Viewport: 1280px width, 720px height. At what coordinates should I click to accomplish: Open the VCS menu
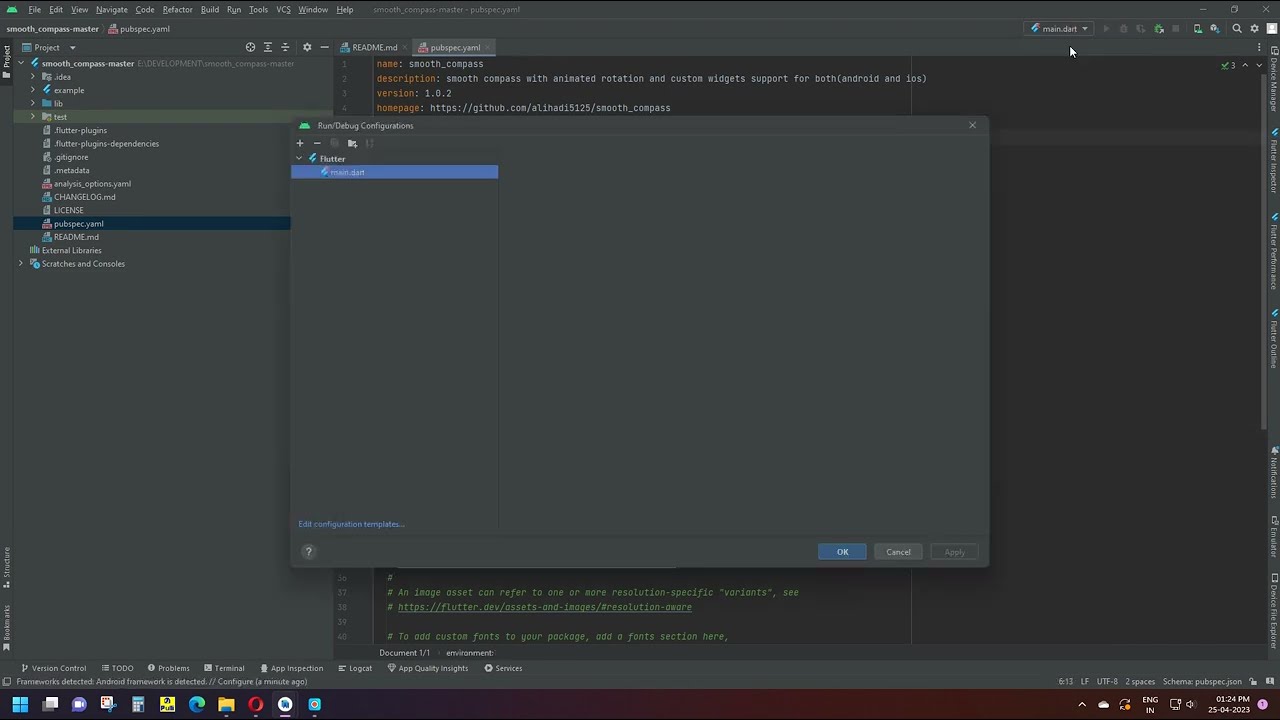coord(283,9)
